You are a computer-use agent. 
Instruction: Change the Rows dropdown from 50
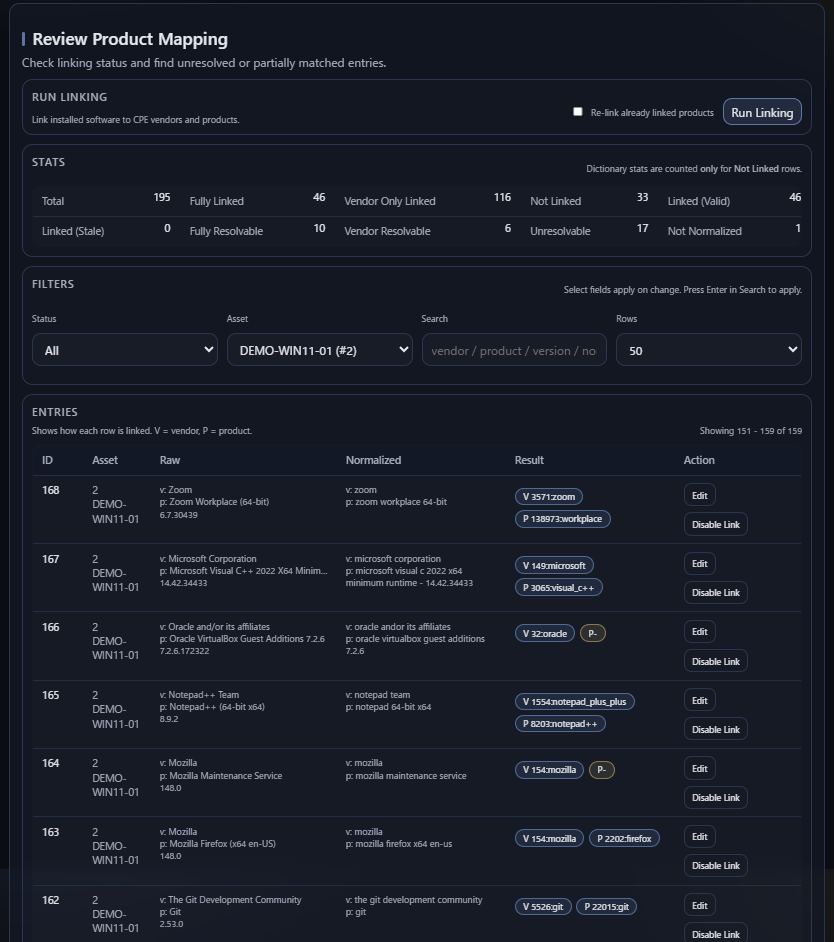click(708, 350)
